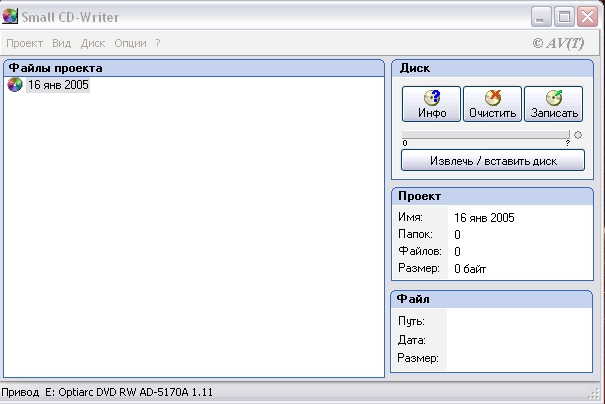The width and height of the screenshot is (605, 404).
Task: Click the round drive status indicator
Action: click(x=578, y=135)
